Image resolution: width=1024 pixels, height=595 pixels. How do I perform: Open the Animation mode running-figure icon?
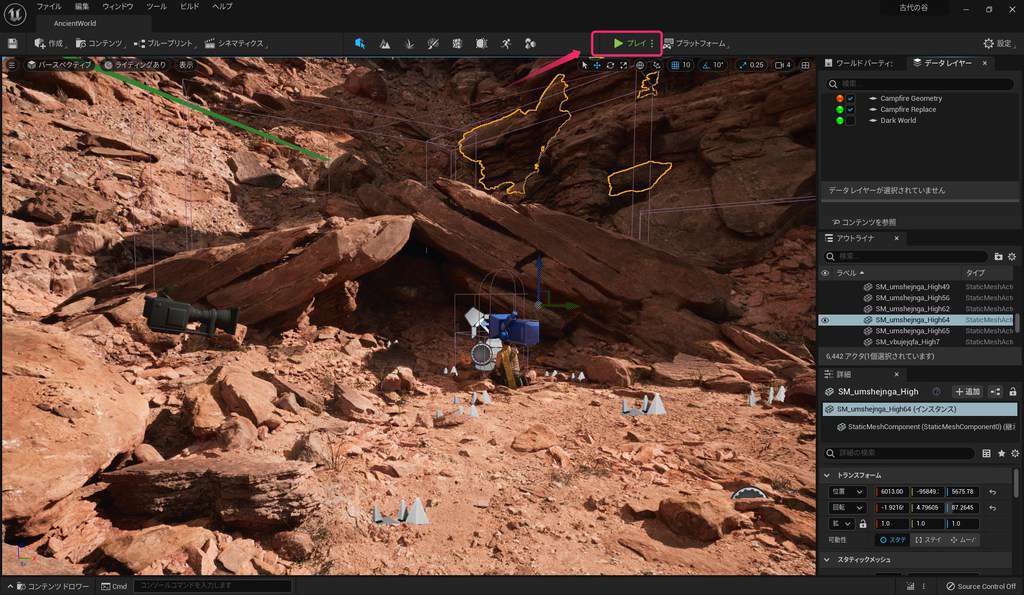[x=506, y=43]
